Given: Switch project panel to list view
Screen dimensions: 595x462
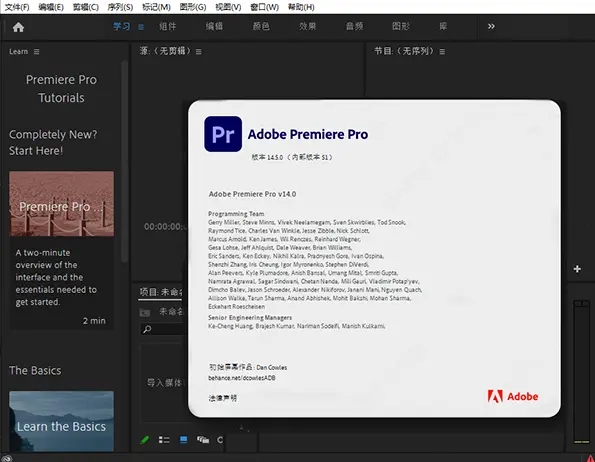Looking at the screenshot, I should point(164,440).
